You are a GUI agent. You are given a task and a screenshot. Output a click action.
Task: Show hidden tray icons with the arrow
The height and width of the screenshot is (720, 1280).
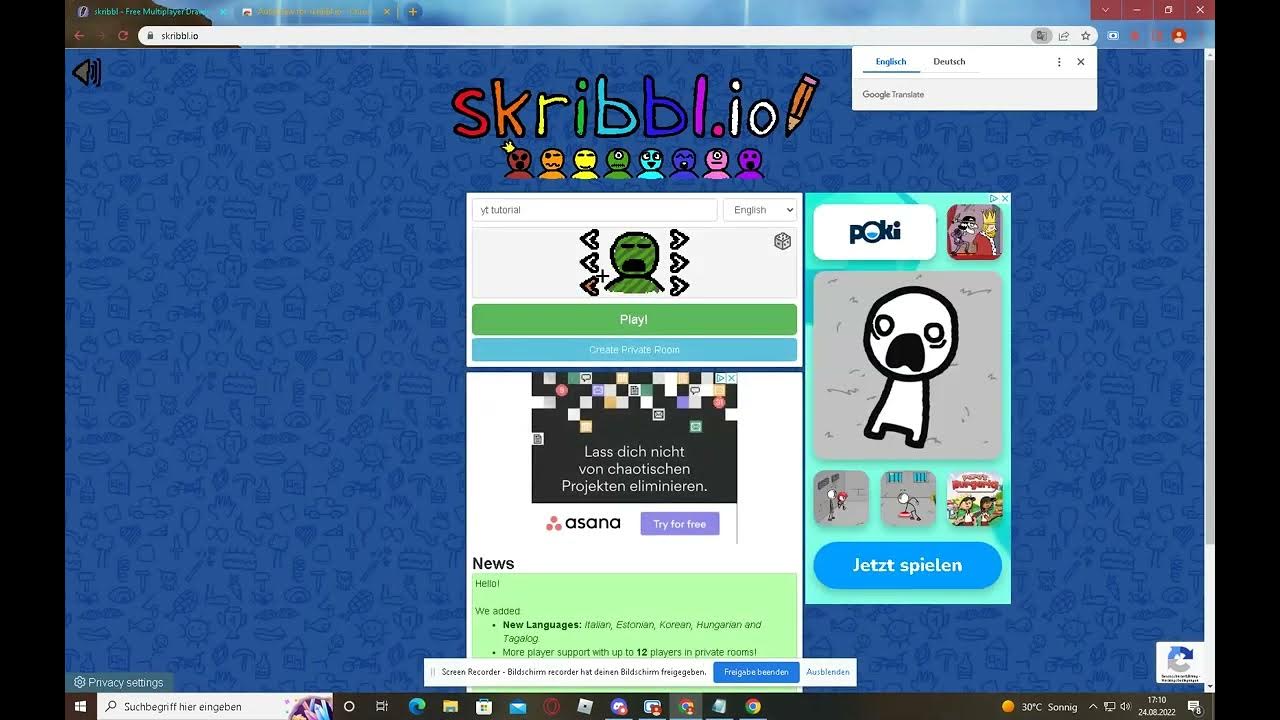(x=1093, y=707)
